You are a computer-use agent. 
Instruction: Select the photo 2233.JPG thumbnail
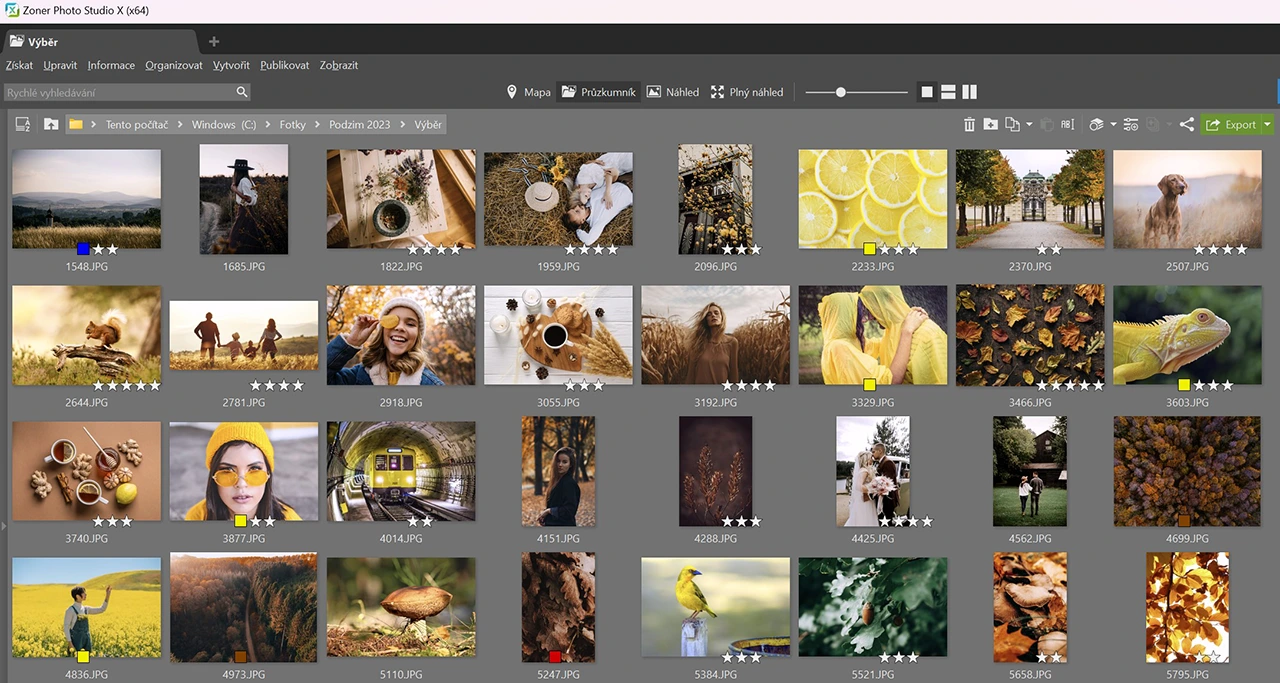(x=872, y=198)
